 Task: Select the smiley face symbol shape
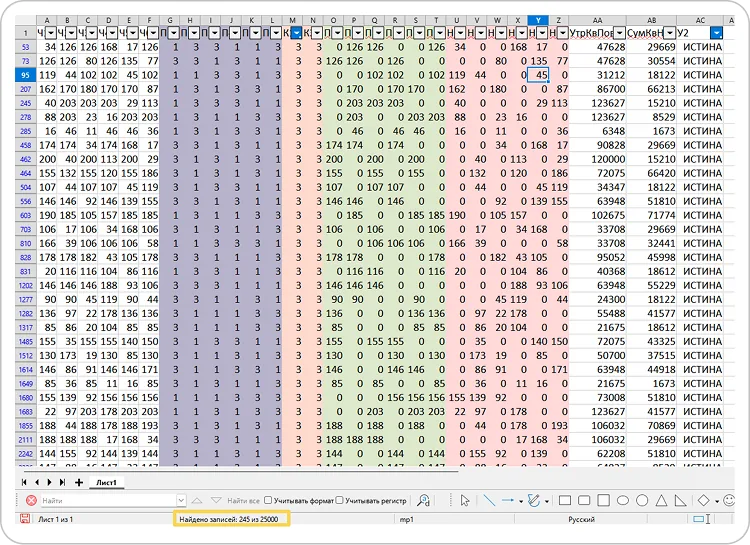tap(728, 501)
